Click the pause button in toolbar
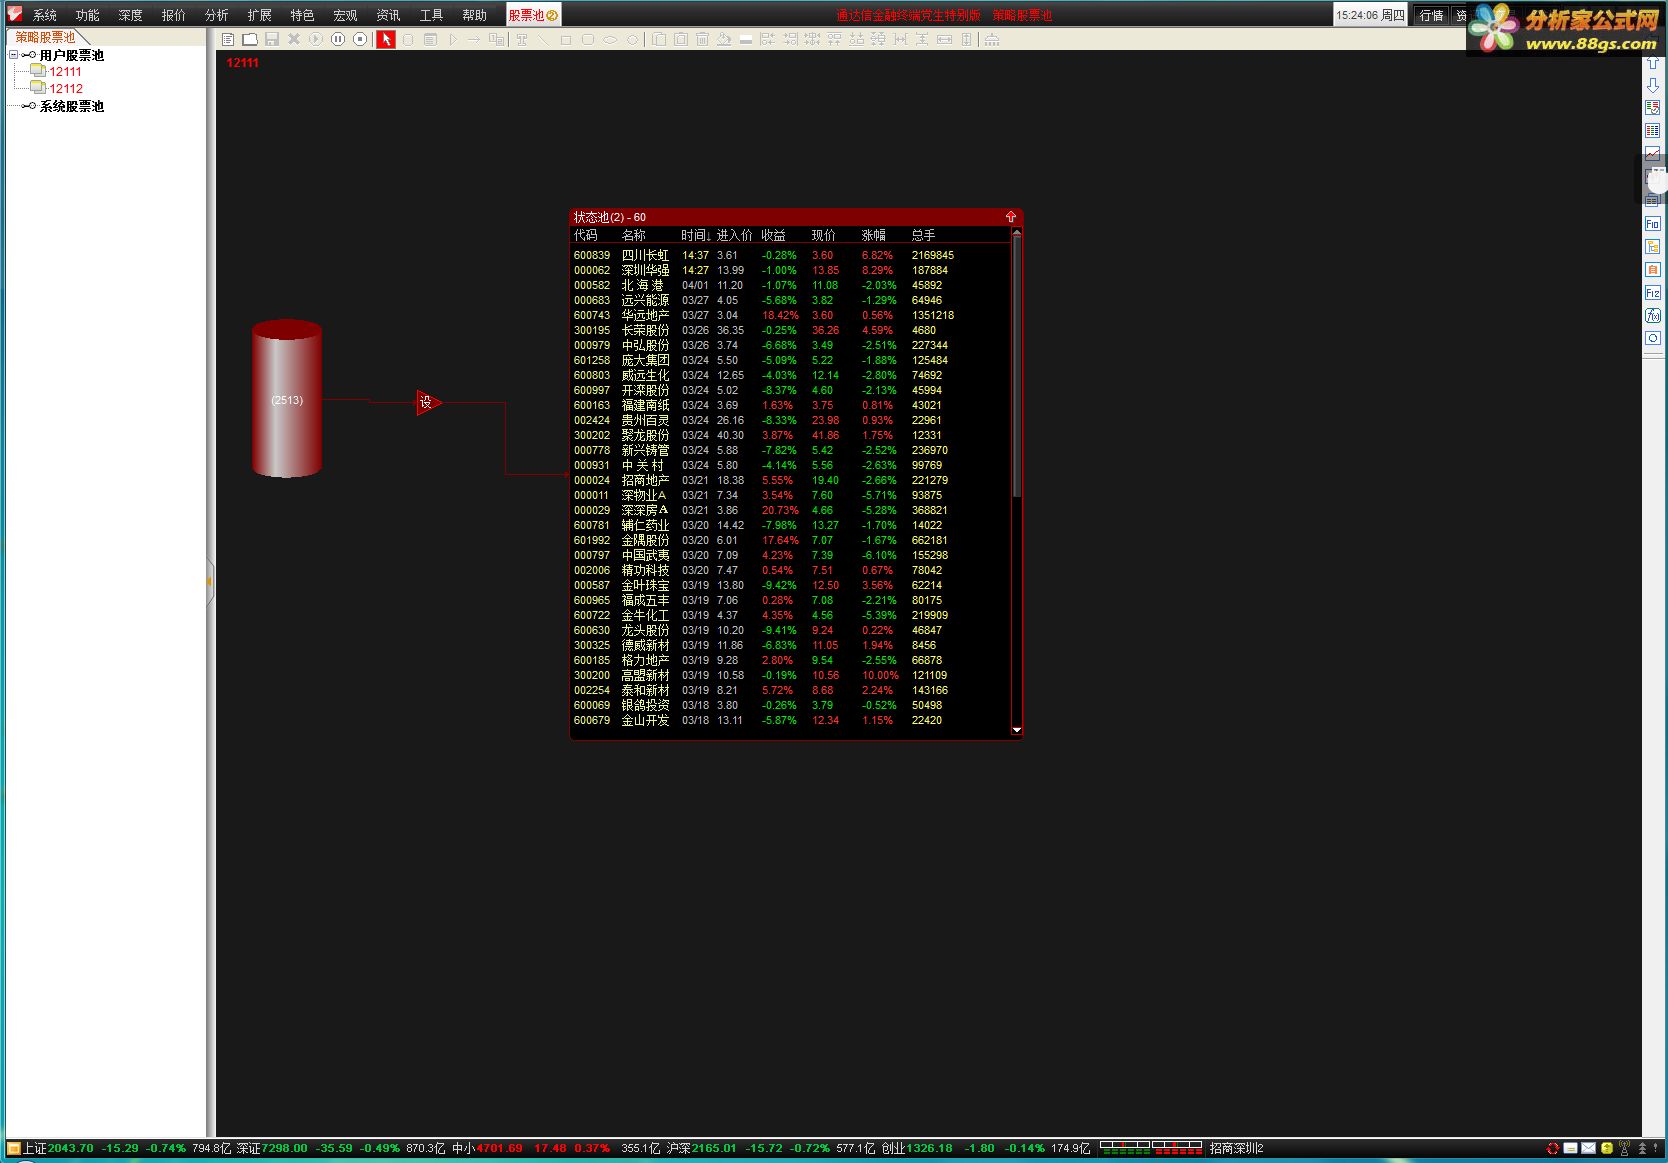Viewport: 1668px width, 1163px height. click(x=338, y=39)
